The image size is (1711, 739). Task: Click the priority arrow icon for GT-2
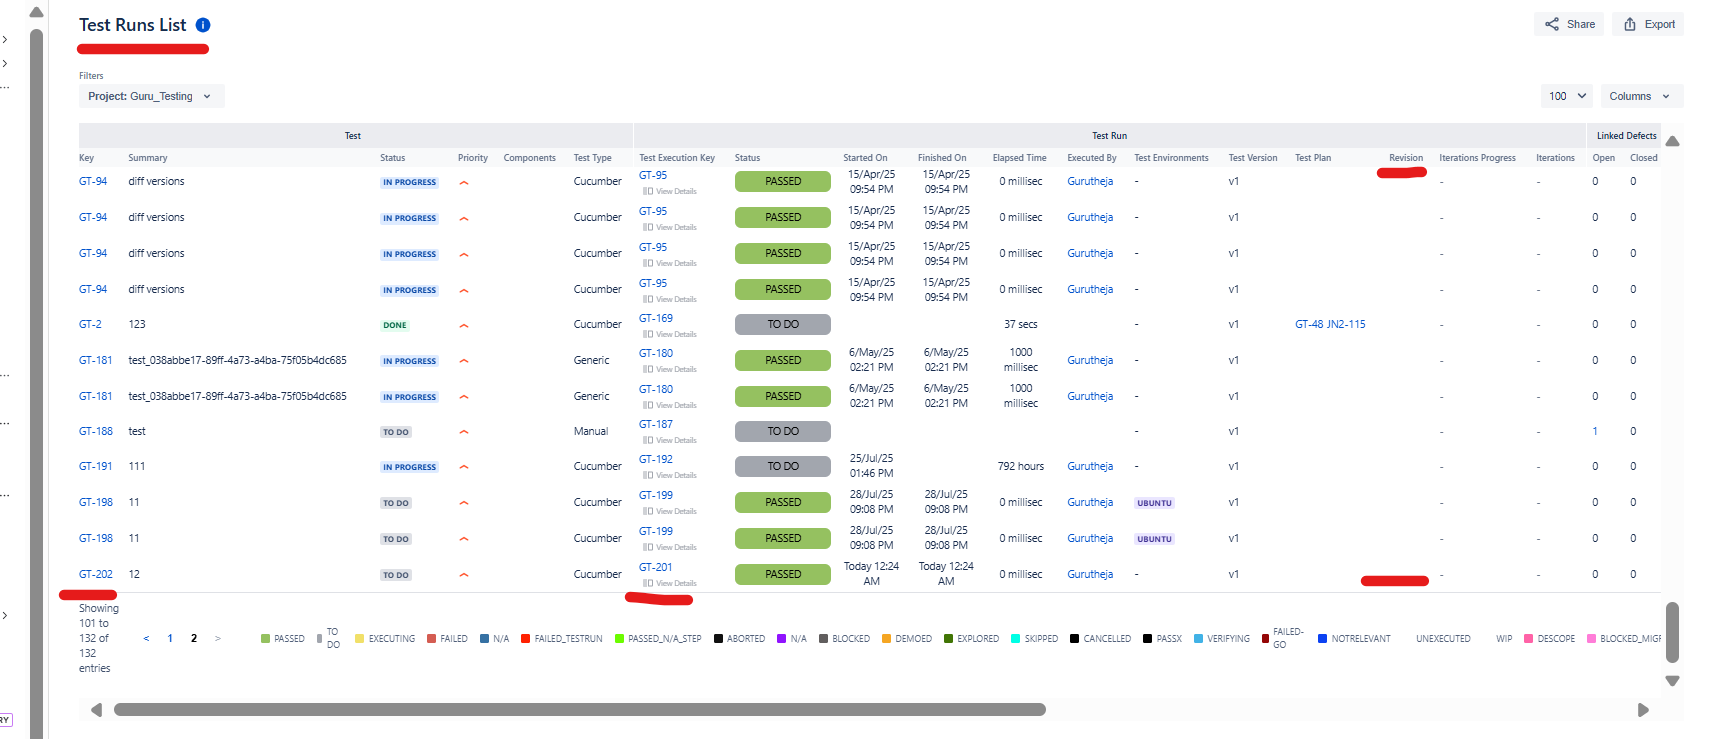coord(464,325)
